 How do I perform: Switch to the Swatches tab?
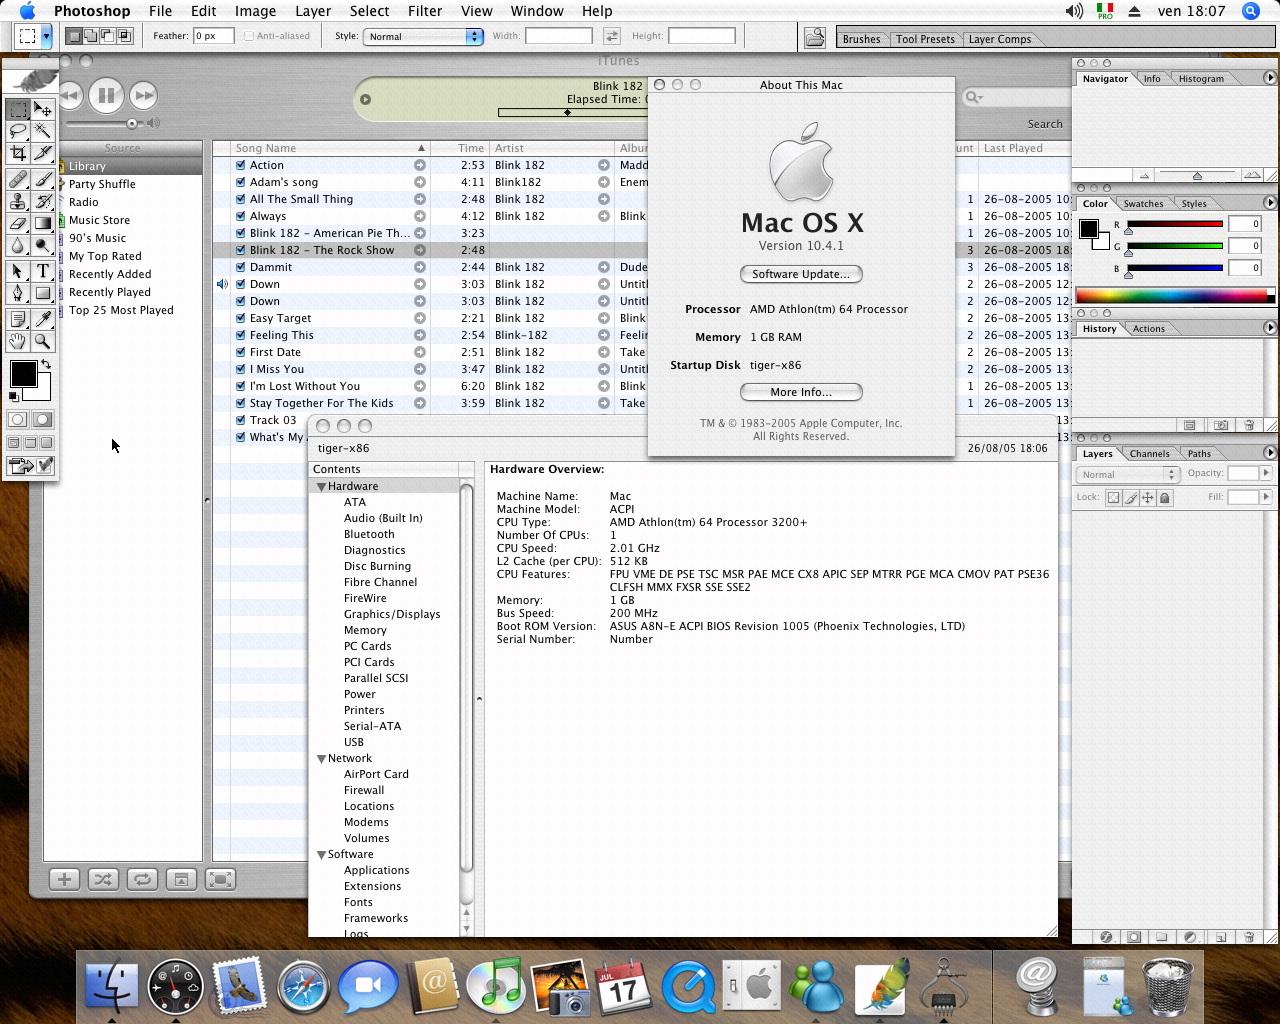pyautogui.click(x=1143, y=204)
